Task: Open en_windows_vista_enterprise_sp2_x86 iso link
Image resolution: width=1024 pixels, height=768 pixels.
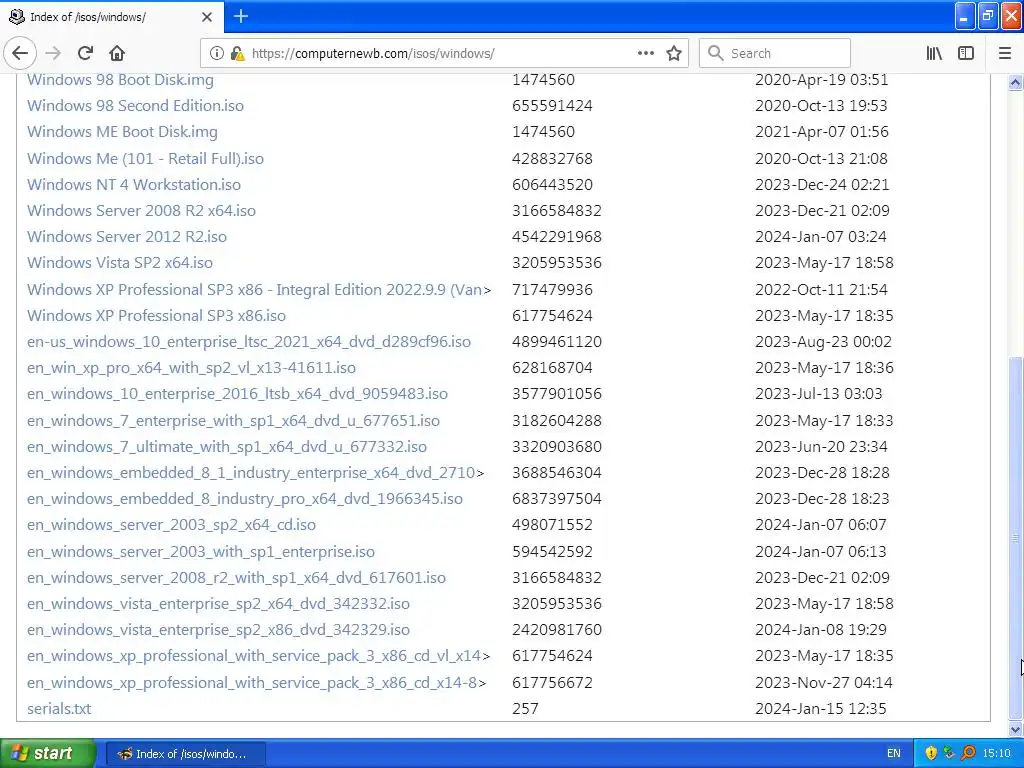Action: tap(218, 631)
